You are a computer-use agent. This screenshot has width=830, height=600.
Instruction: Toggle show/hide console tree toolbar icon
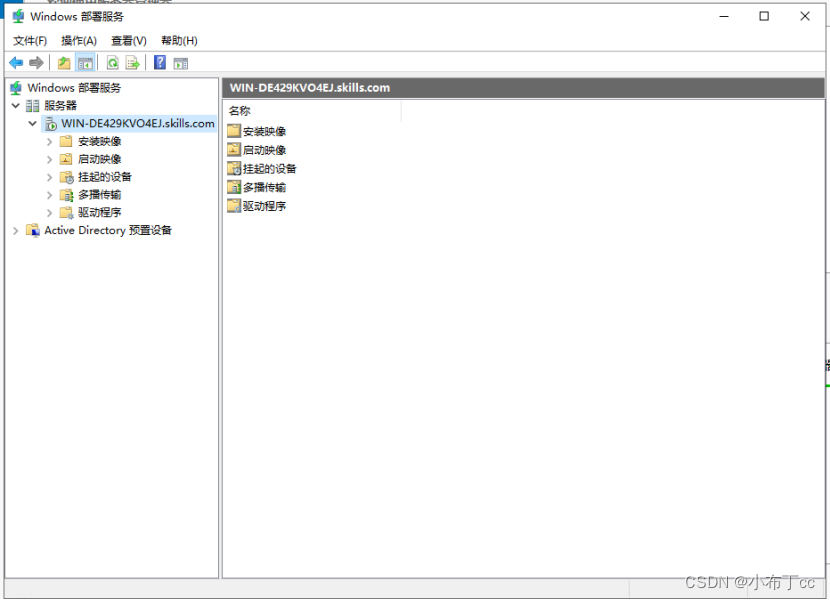[85, 63]
